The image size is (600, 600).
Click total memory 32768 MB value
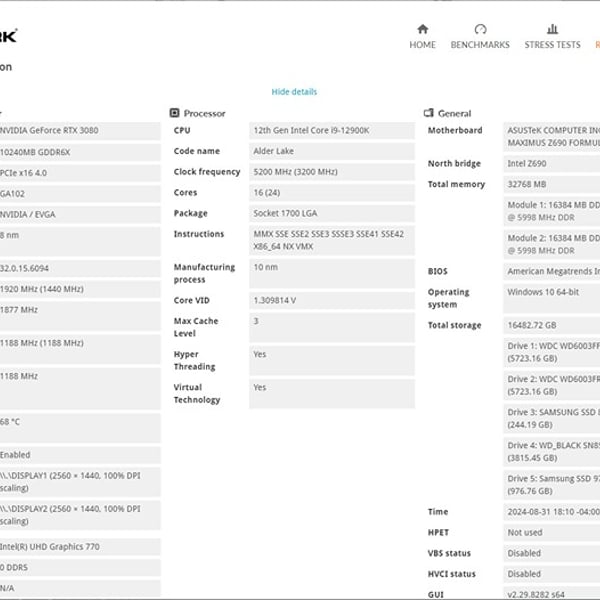552,184
